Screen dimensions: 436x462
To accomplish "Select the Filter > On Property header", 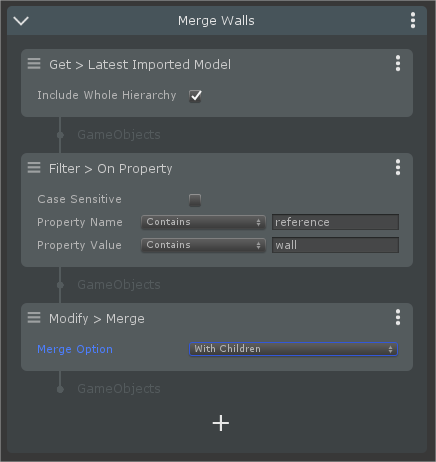I will pos(111,169).
